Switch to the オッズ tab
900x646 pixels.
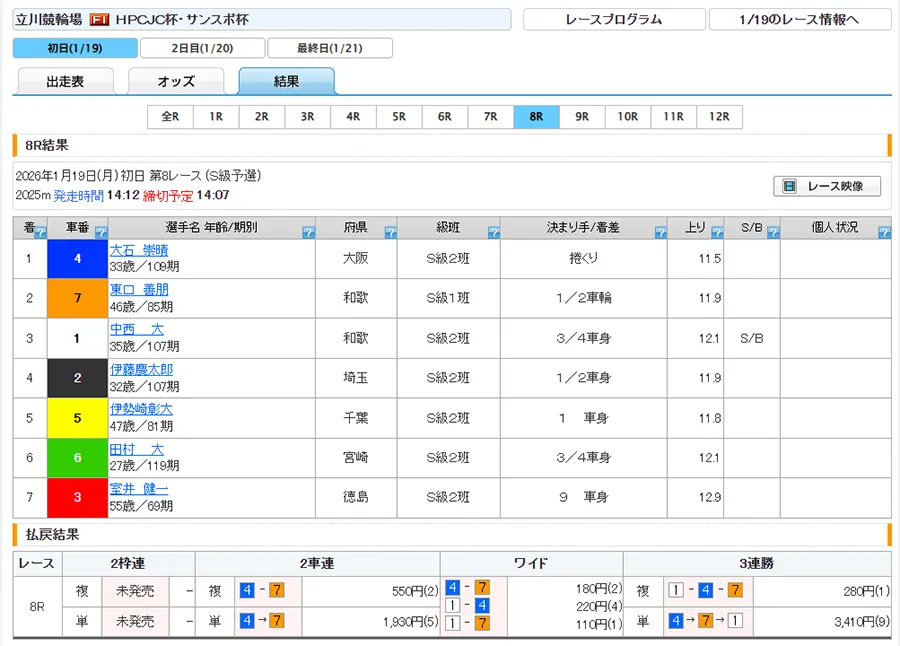[x=176, y=82]
